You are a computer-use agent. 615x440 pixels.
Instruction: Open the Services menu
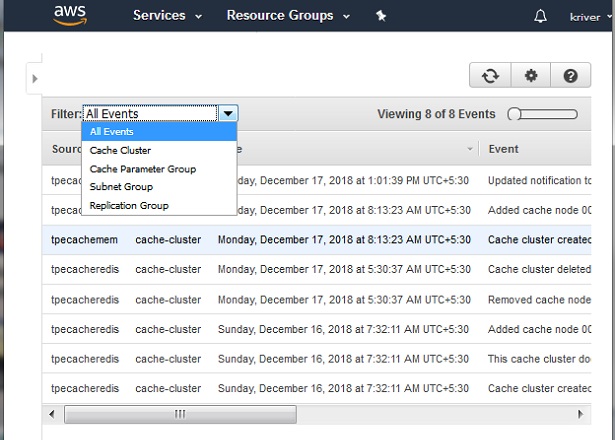(167, 16)
